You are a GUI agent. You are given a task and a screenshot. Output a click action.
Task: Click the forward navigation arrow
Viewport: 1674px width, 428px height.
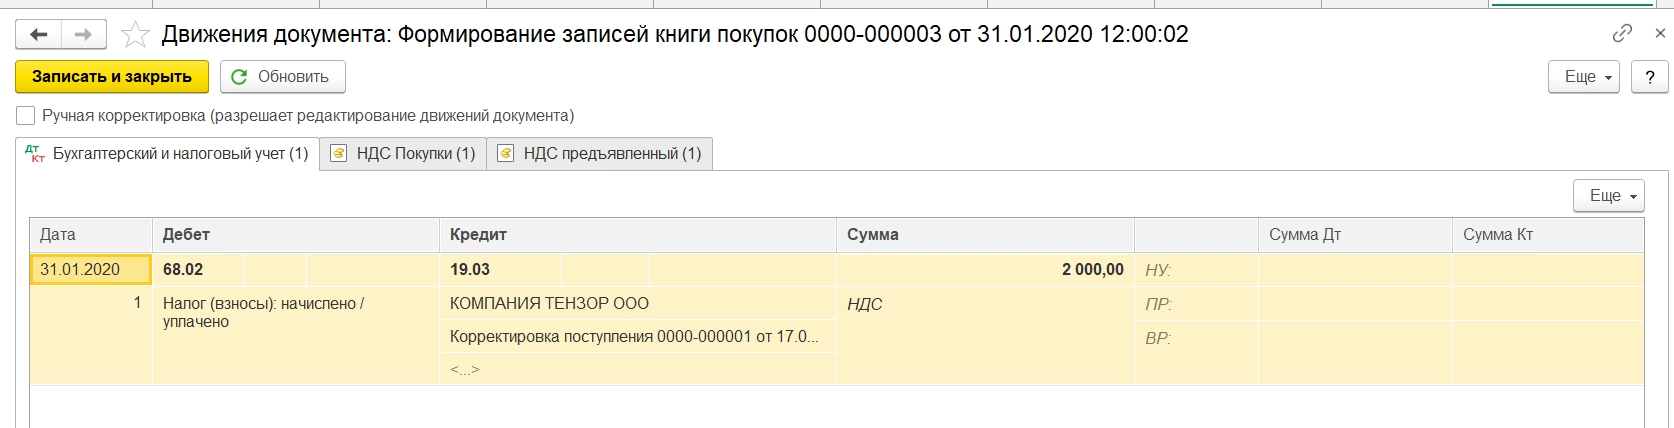pos(84,35)
